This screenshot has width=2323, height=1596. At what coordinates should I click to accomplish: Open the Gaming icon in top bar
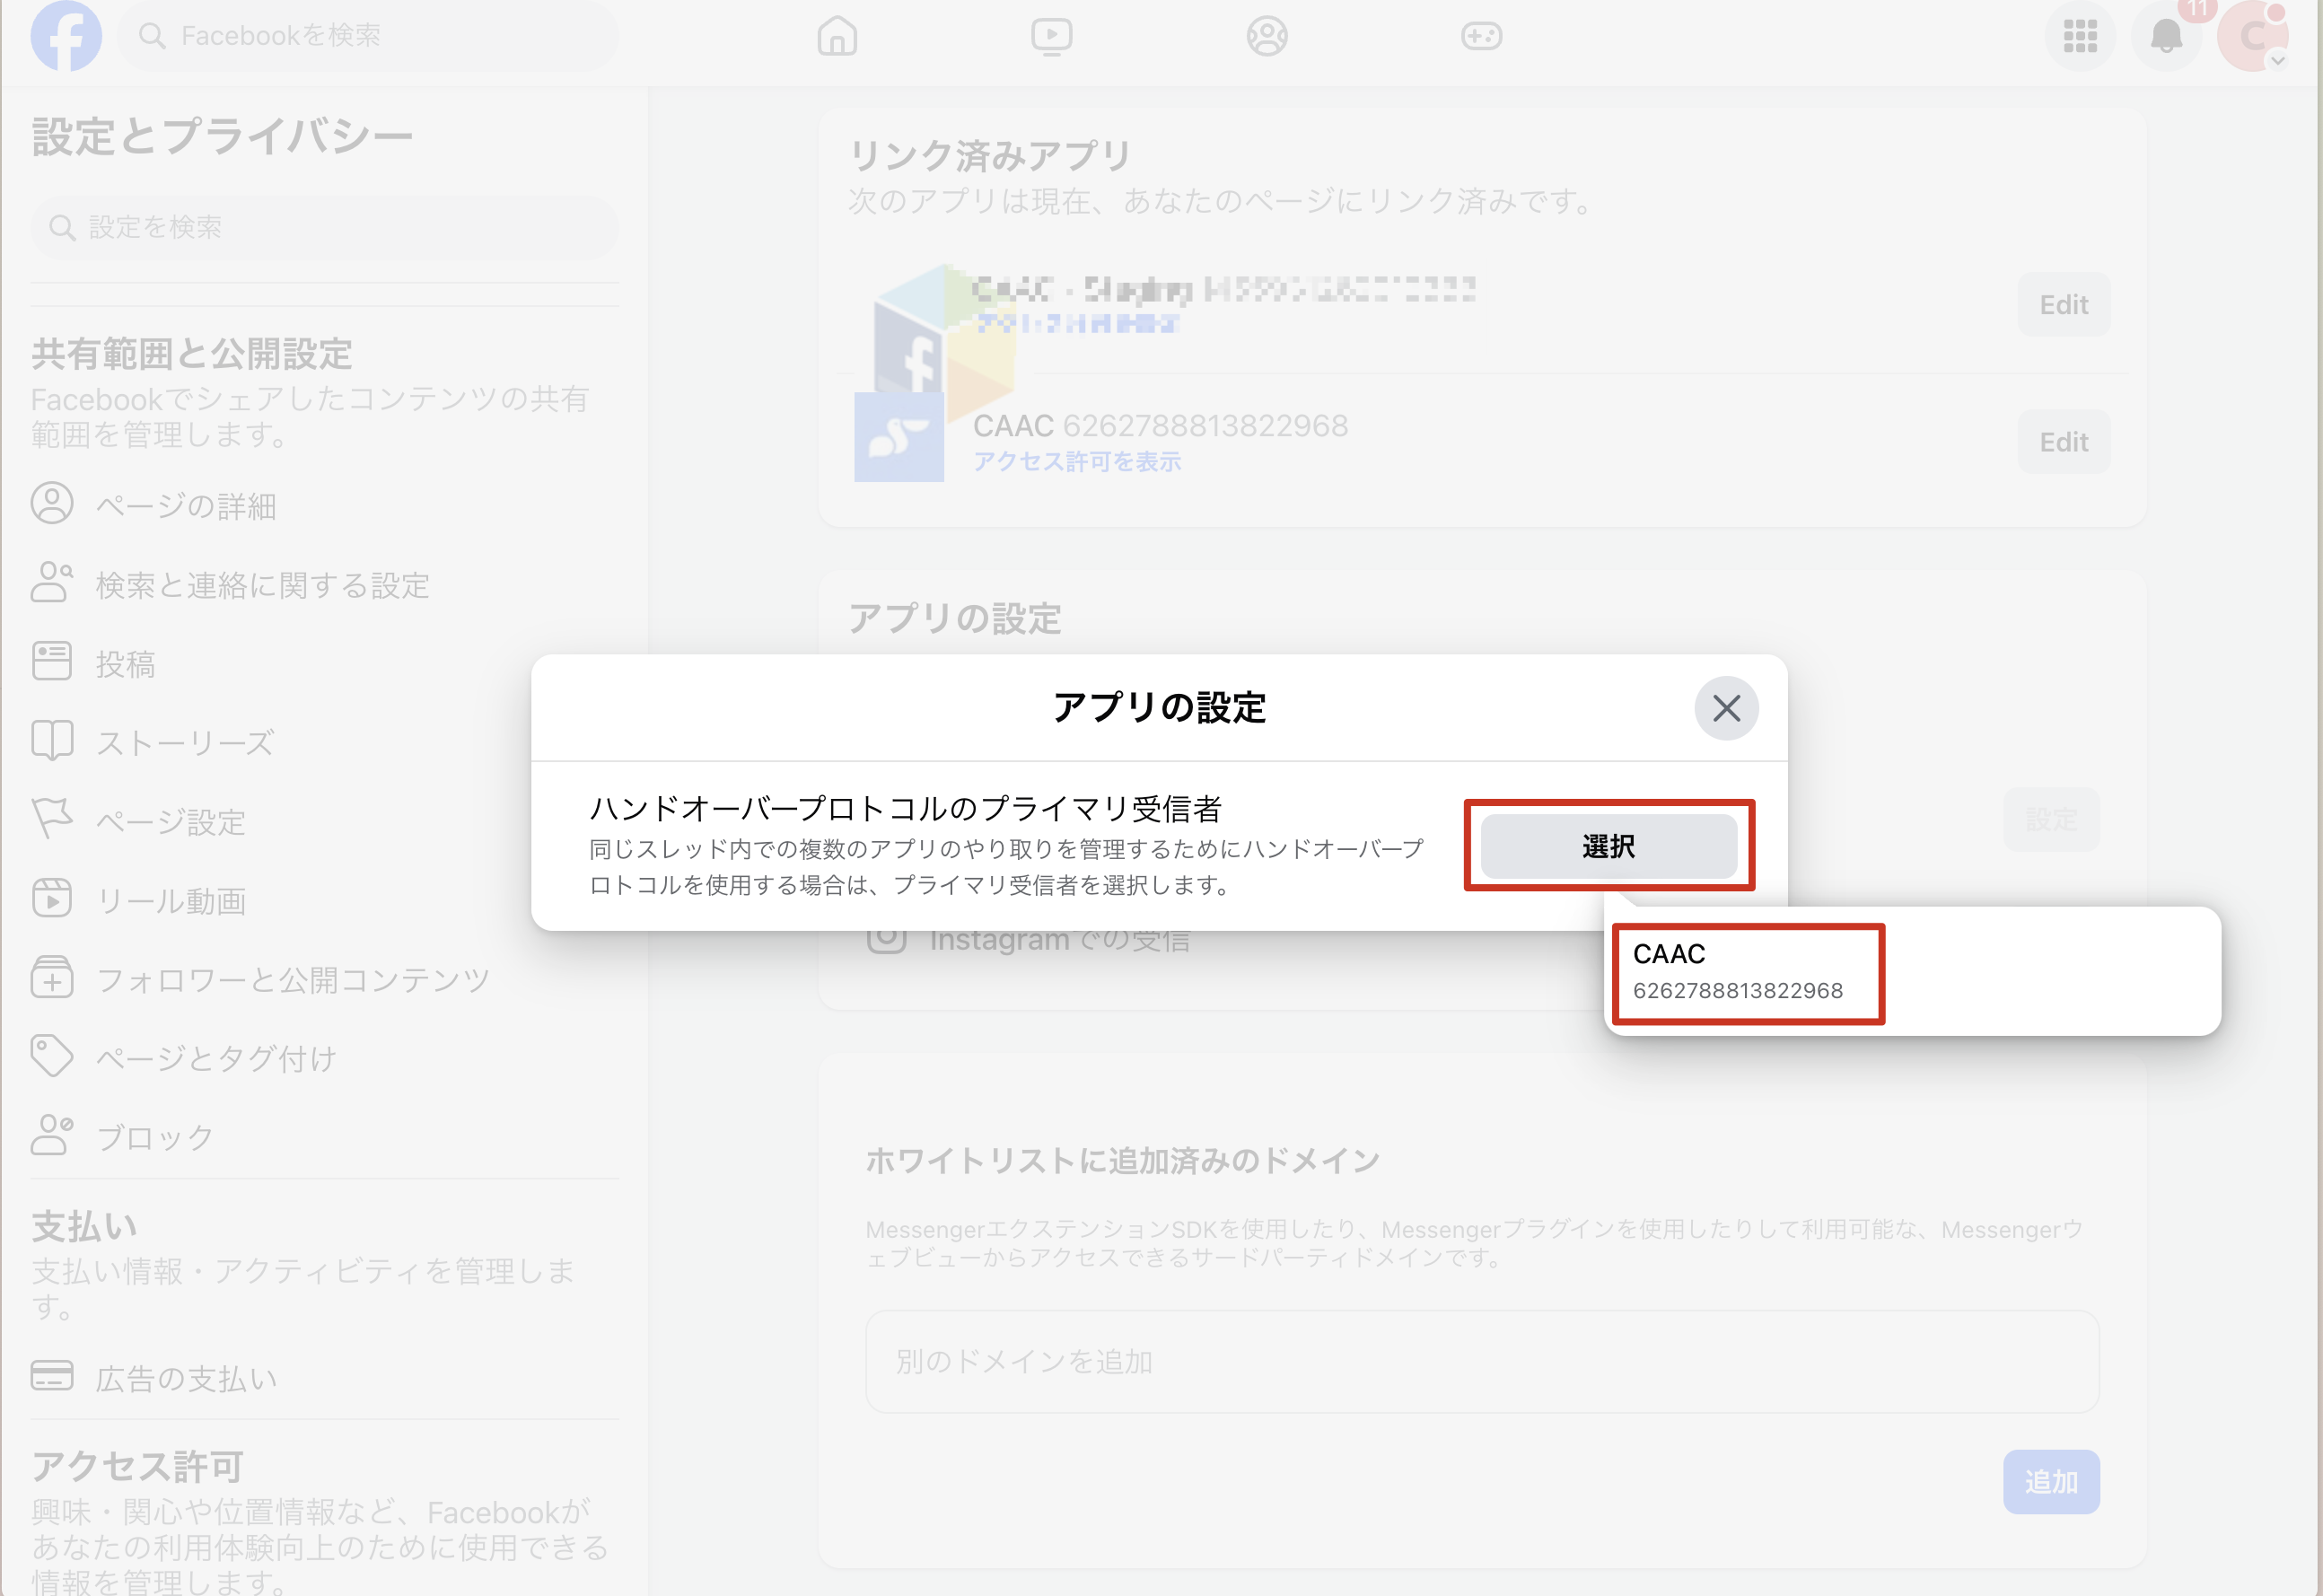(1481, 37)
